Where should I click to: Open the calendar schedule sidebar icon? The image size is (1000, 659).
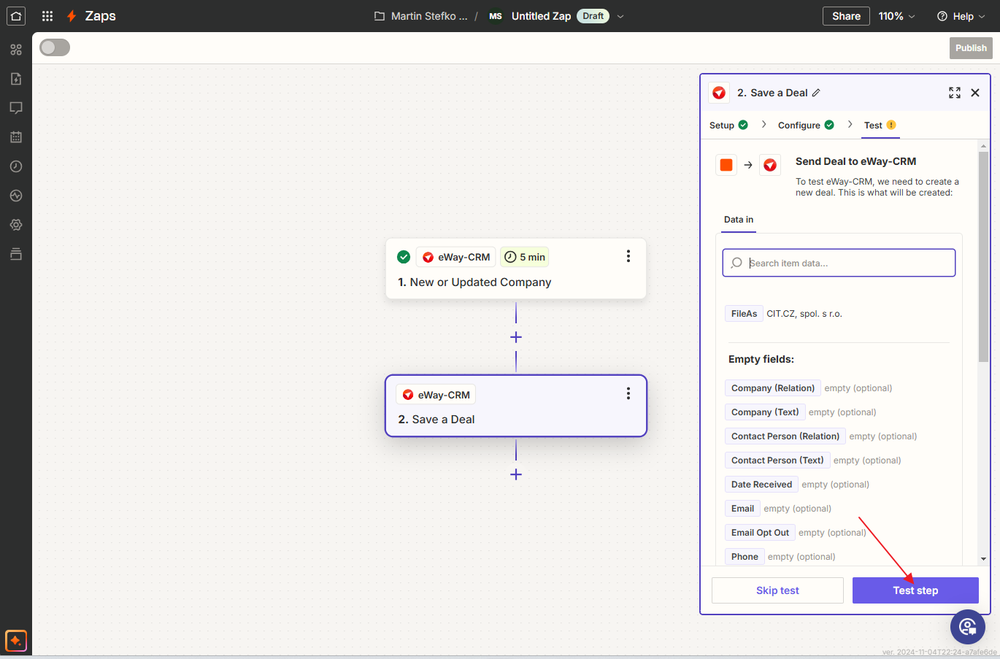[16, 137]
